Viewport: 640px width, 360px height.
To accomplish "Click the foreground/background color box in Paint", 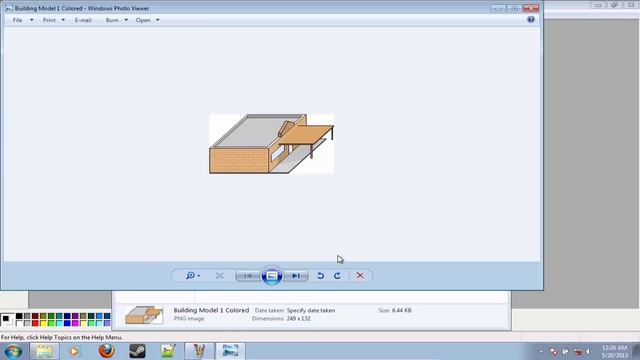I will click(x=7, y=320).
